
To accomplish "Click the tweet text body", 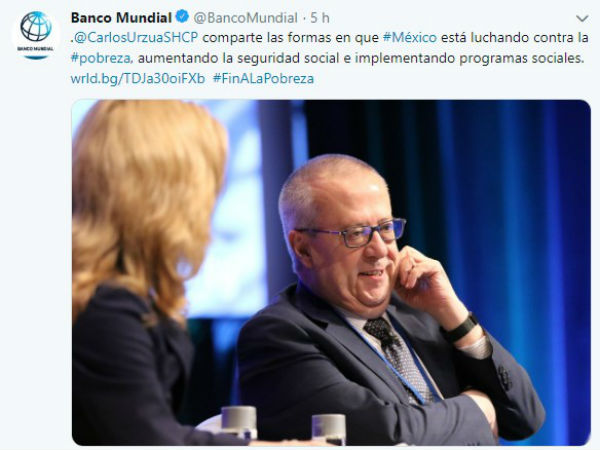I will pyautogui.click(x=329, y=58).
